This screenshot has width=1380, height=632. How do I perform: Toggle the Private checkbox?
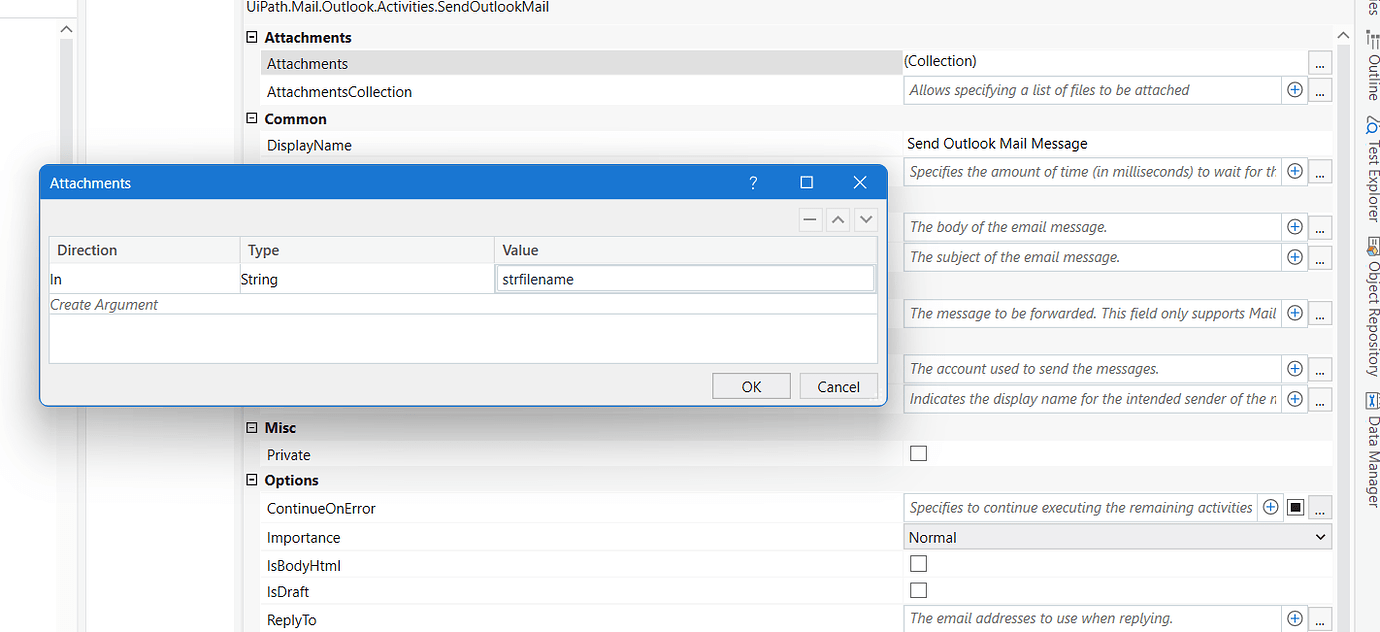click(918, 453)
